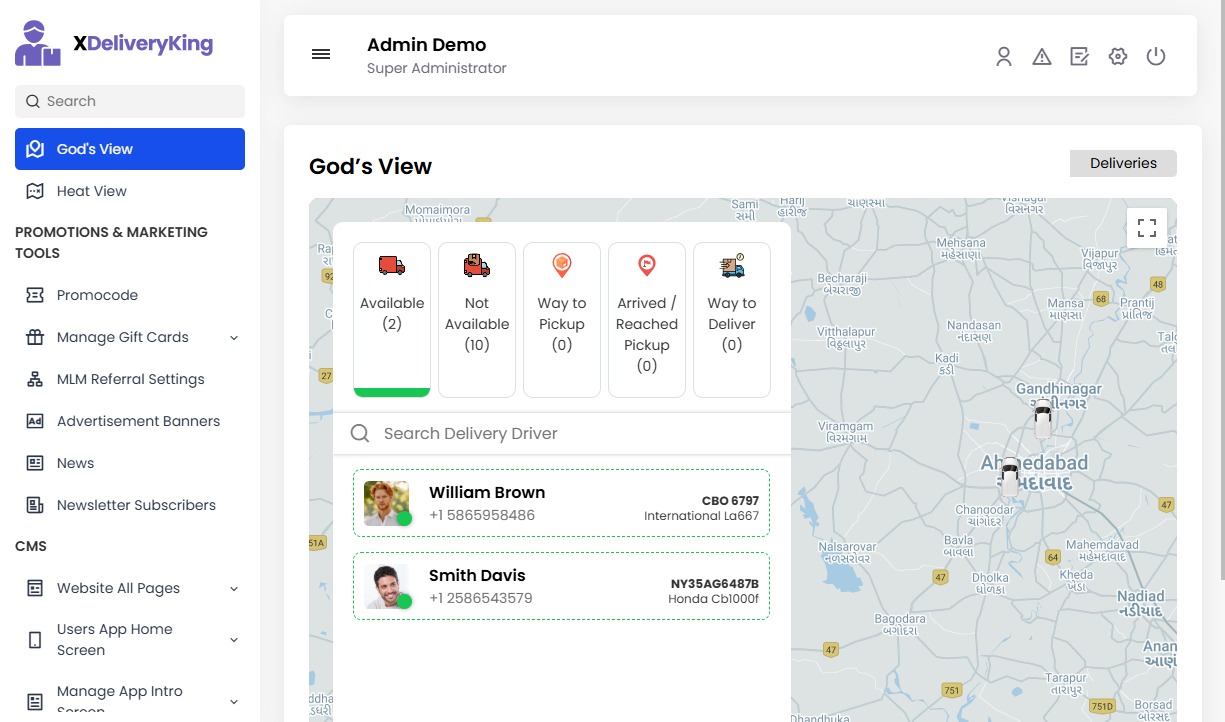Screen dimensions: 1225x722
Task: Click Smith Davis profile photo
Action: point(386,586)
